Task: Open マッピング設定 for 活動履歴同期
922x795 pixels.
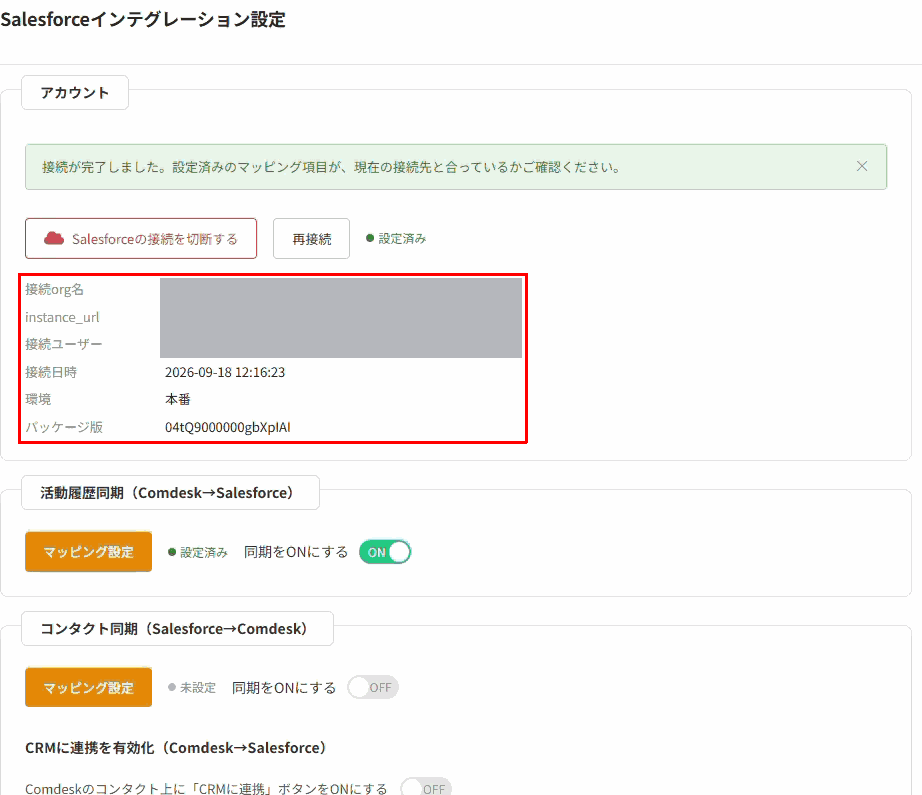Action: [x=89, y=552]
